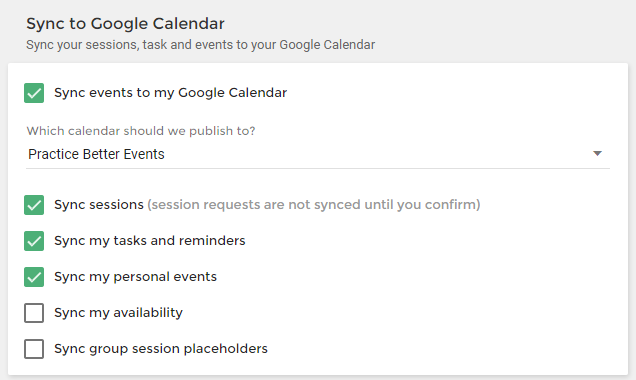This screenshot has height=380, width=636.
Task: Click the Sync to Google Calendar heading
Action: (x=125, y=24)
